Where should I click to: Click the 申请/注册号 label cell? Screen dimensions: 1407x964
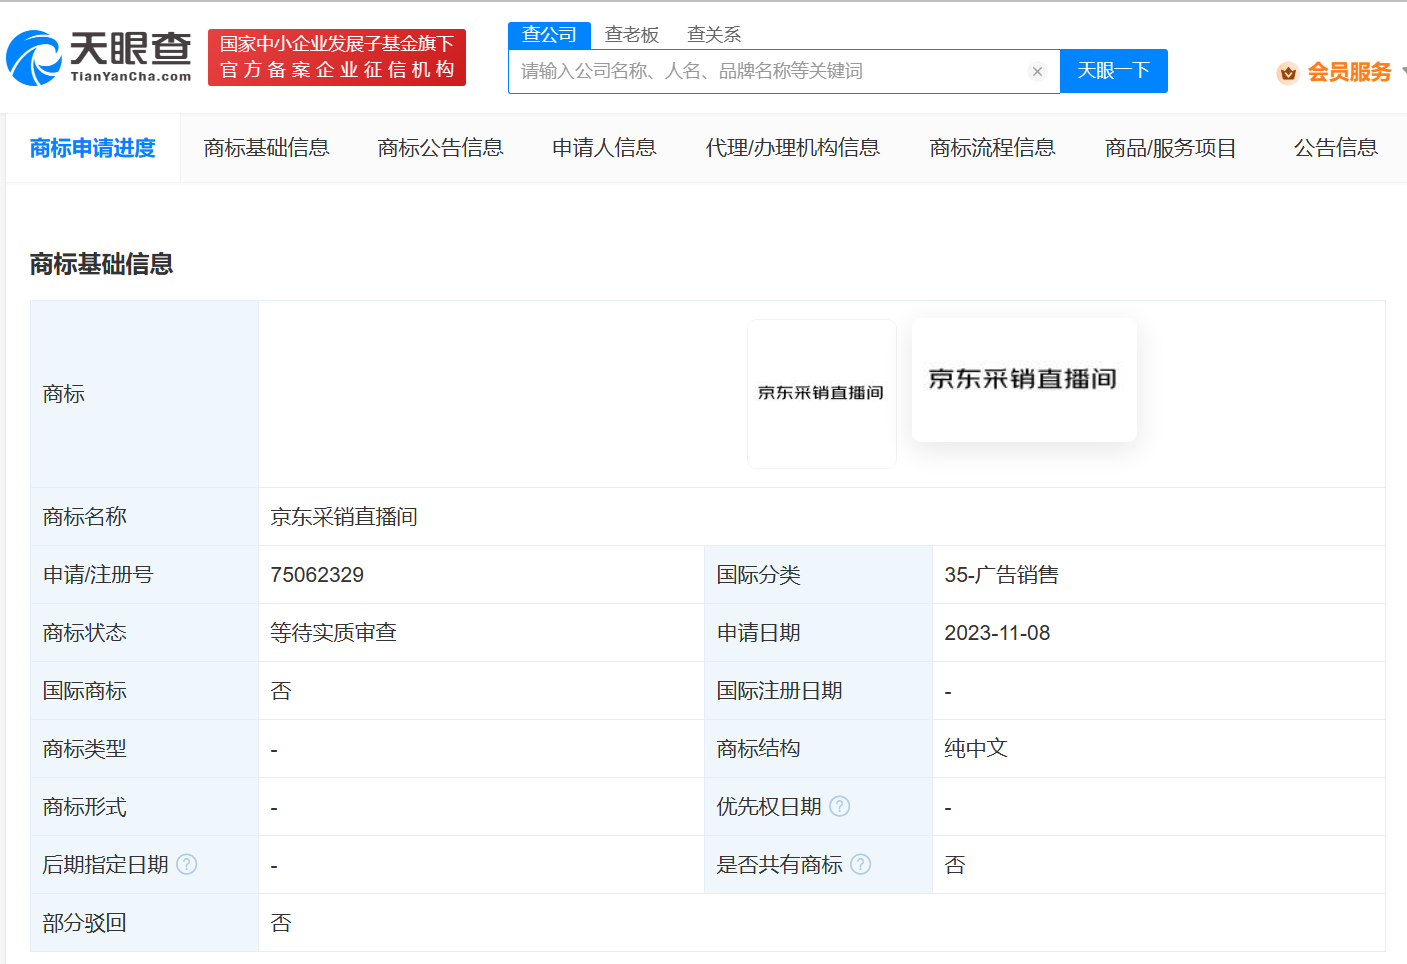point(145,575)
